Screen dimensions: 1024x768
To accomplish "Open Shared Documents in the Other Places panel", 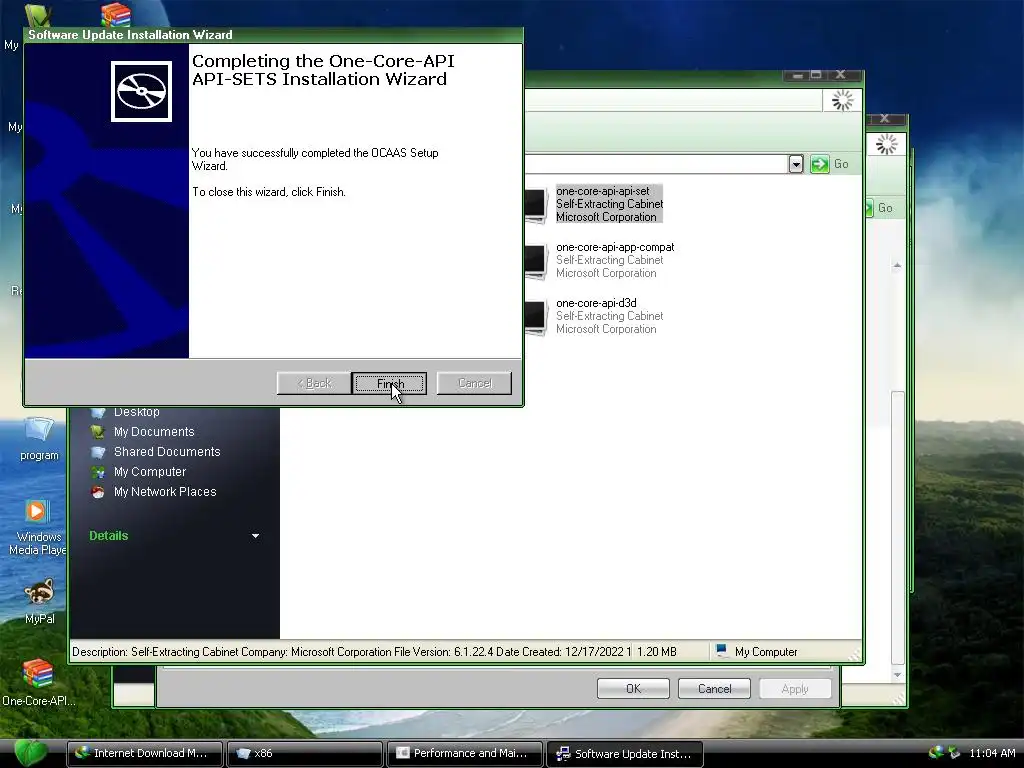I will [167, 452].
